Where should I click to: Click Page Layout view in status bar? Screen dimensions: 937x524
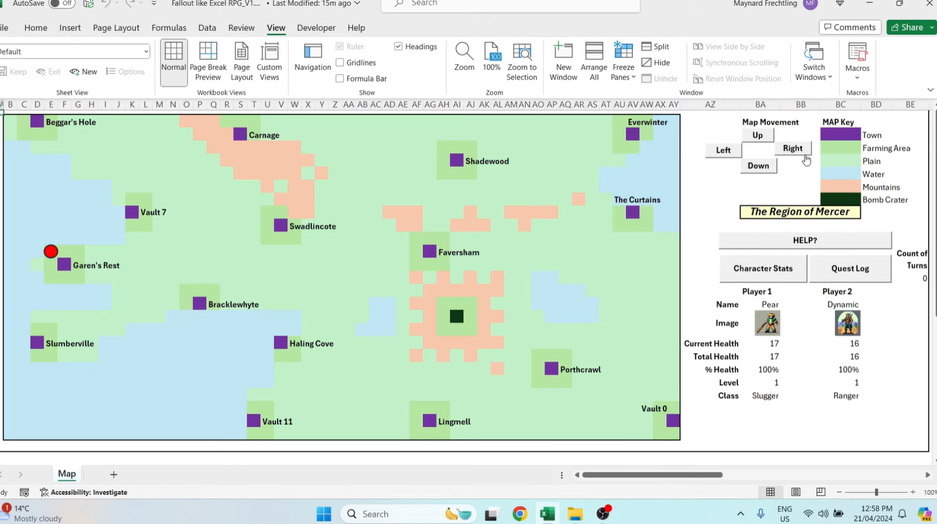795,492
